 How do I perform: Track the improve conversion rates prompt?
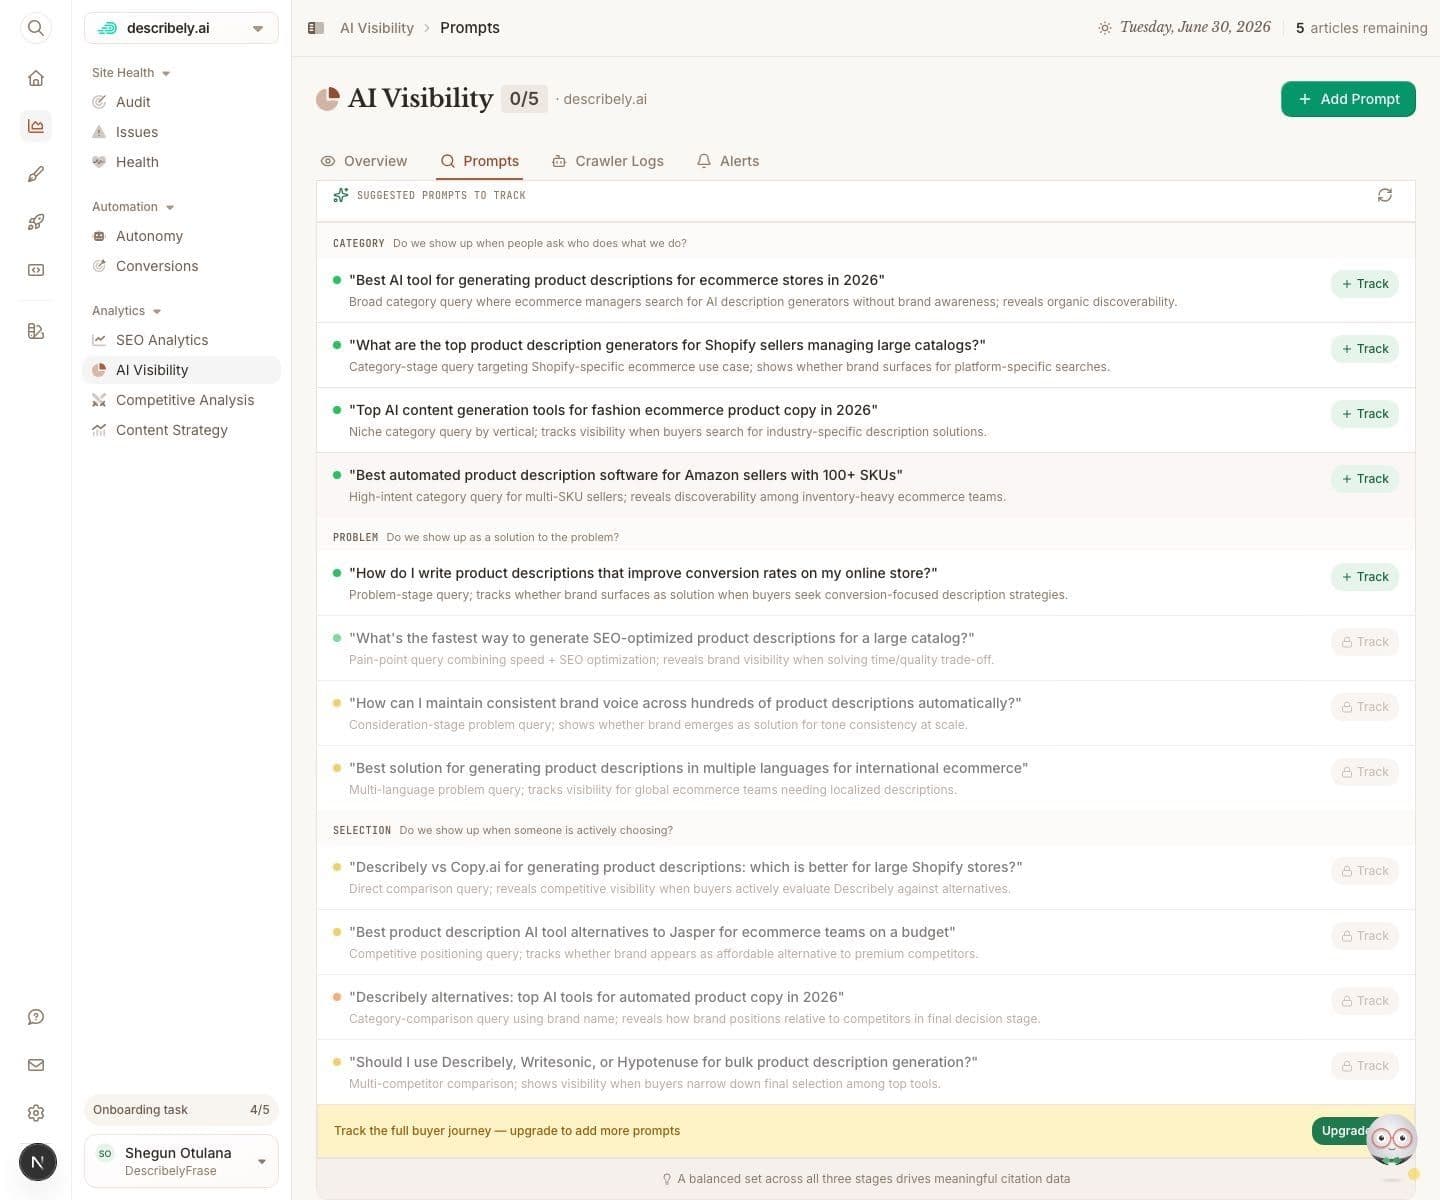[1365, 577]
